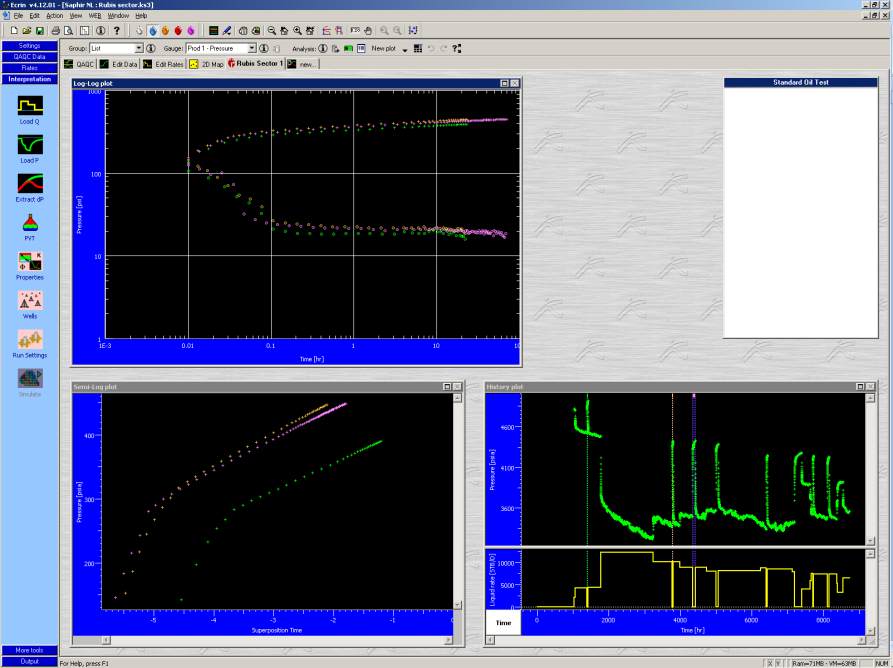The height and width of the screenshot is (668, 893).
Task: Click the Time button in History plot
Action: [x=502, y=623]
